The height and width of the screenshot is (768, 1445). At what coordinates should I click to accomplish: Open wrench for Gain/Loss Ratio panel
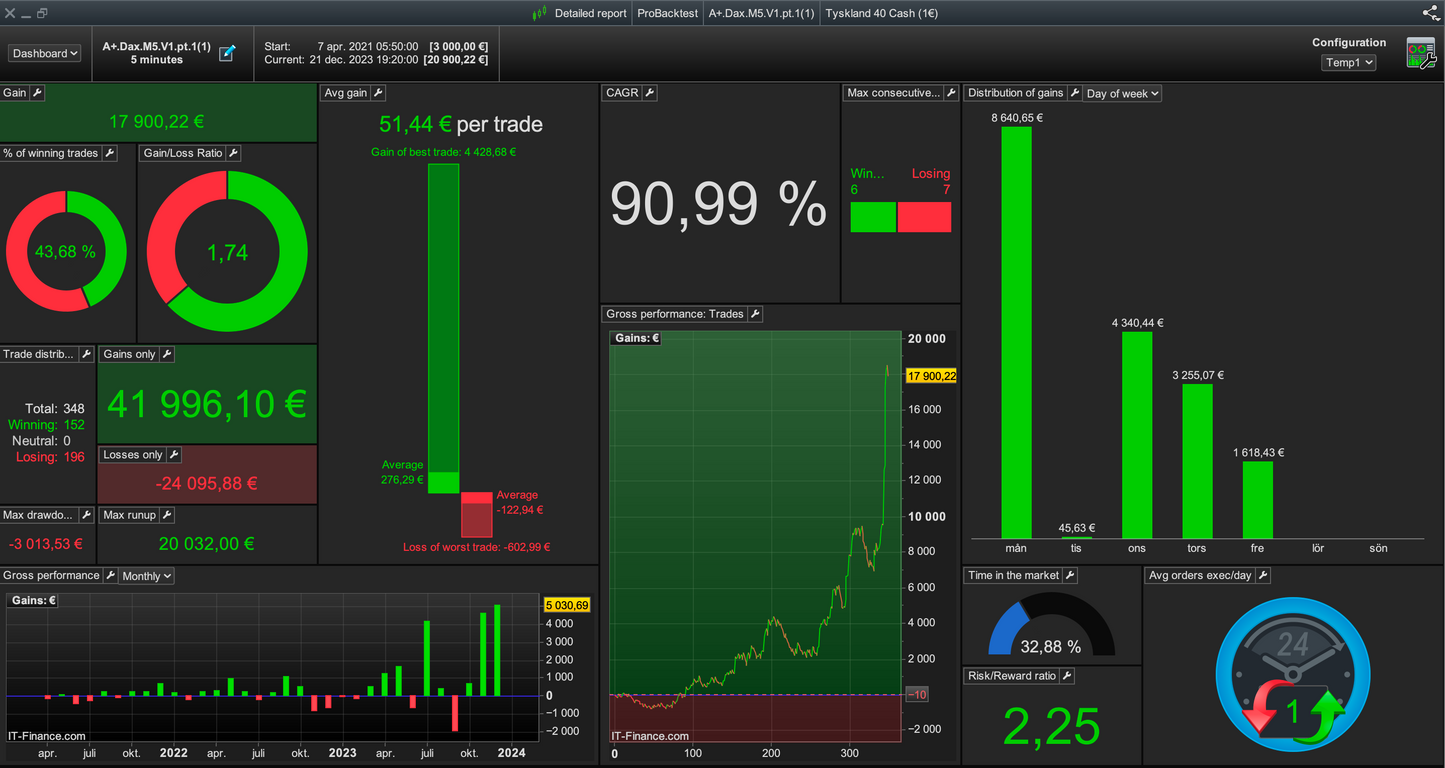point(233,153)
